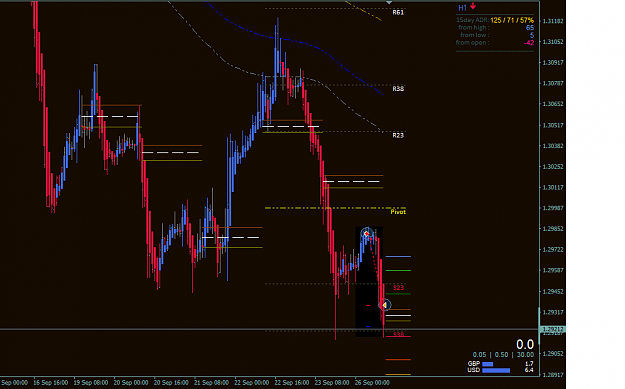Select the circled yellow arrow exit marker
This screenshot has width=625, height=389.
pyautogui.click(x=385, y=305)
